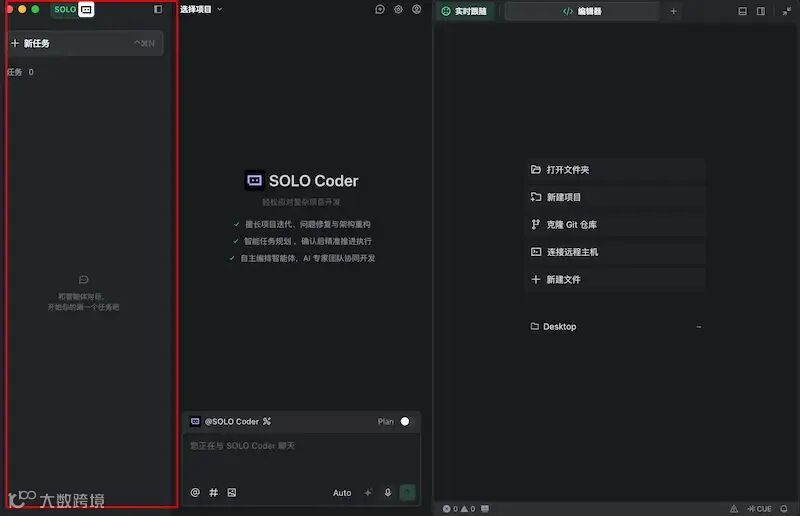Toggle the SOLO mode switch
Image resolution: width=800 pixels, height=516 pixels.
click(73, 9)
